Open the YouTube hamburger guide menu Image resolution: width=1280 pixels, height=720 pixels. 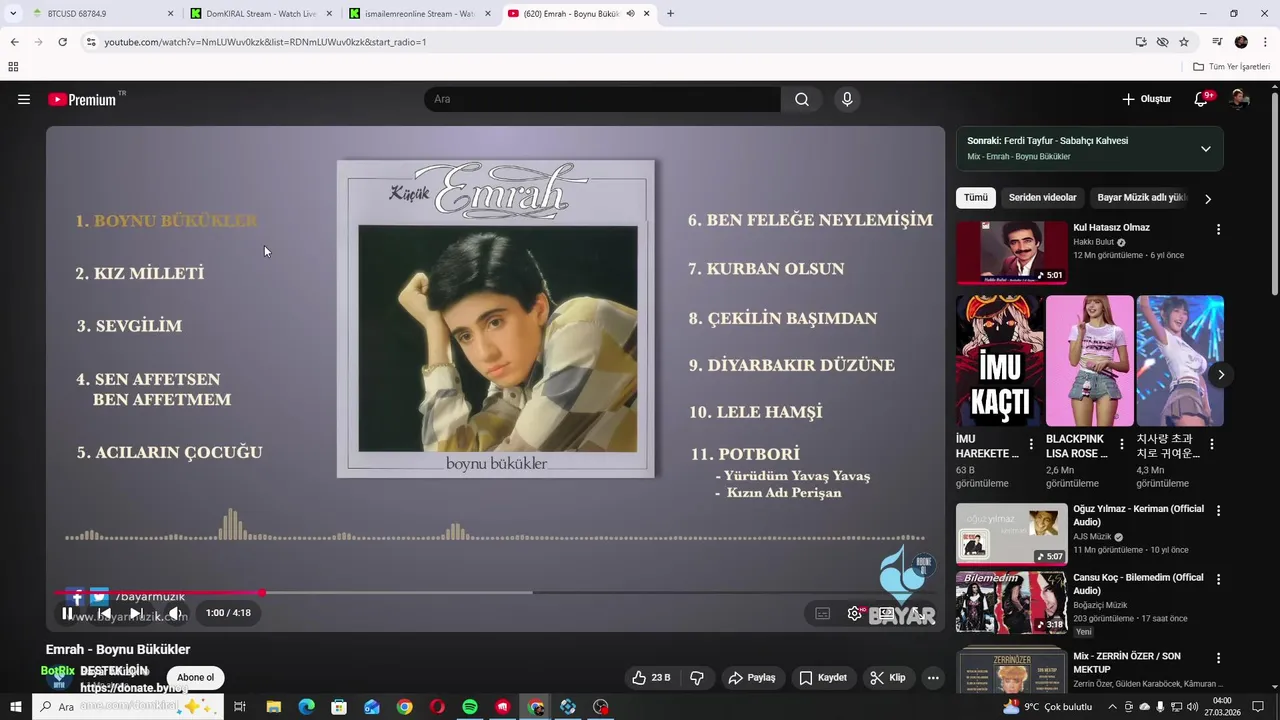tap(24, 99)
